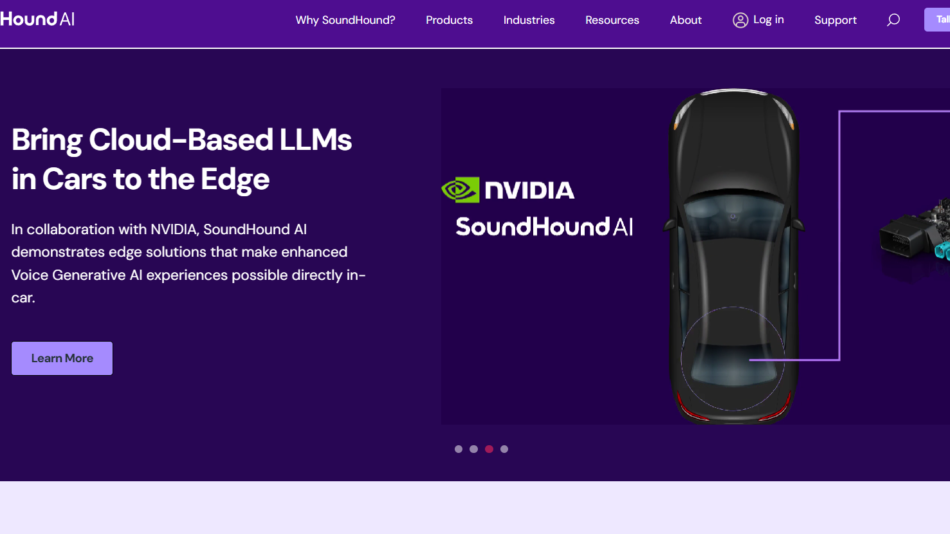Click the partially visible Talk button
This screenshot has width=950, height=534.
pos(937,19)
